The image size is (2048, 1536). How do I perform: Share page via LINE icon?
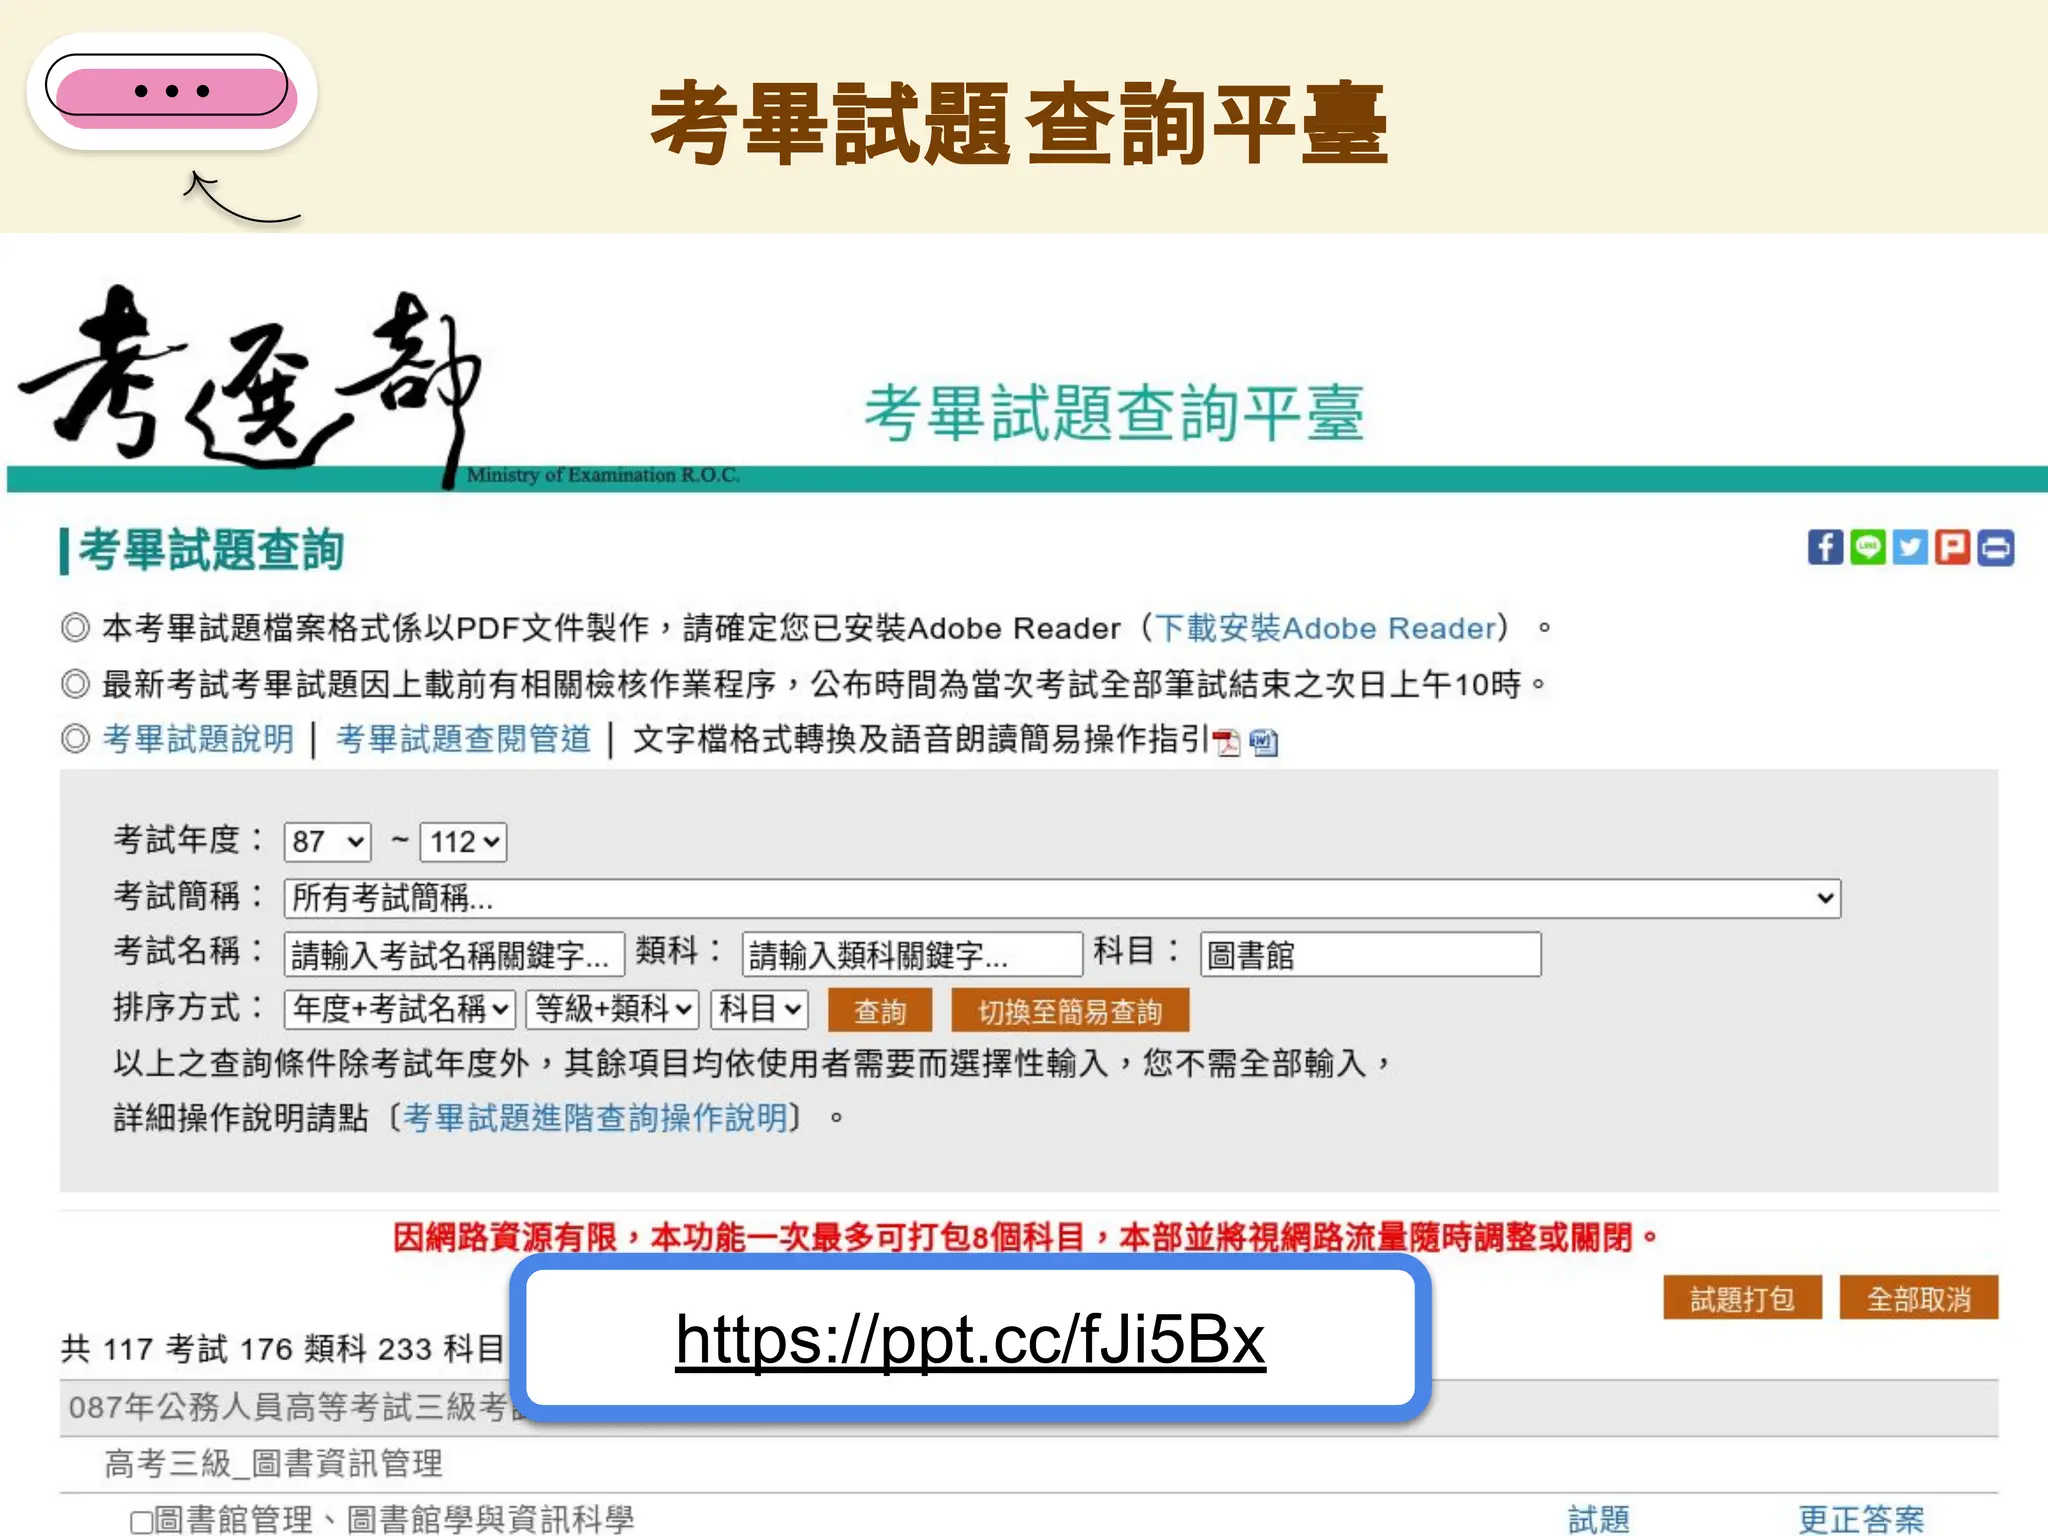coord(1867,548)
